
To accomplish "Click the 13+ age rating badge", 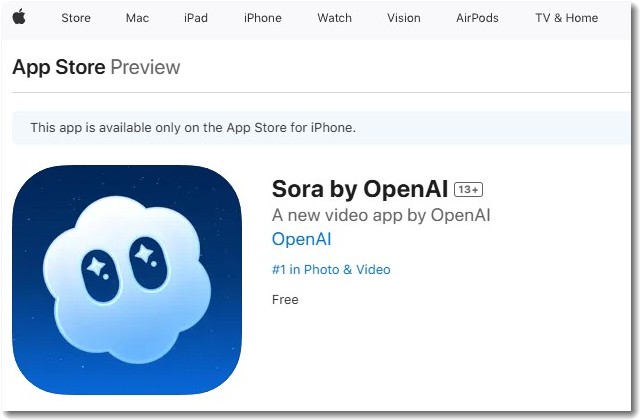I will [468, 189].
